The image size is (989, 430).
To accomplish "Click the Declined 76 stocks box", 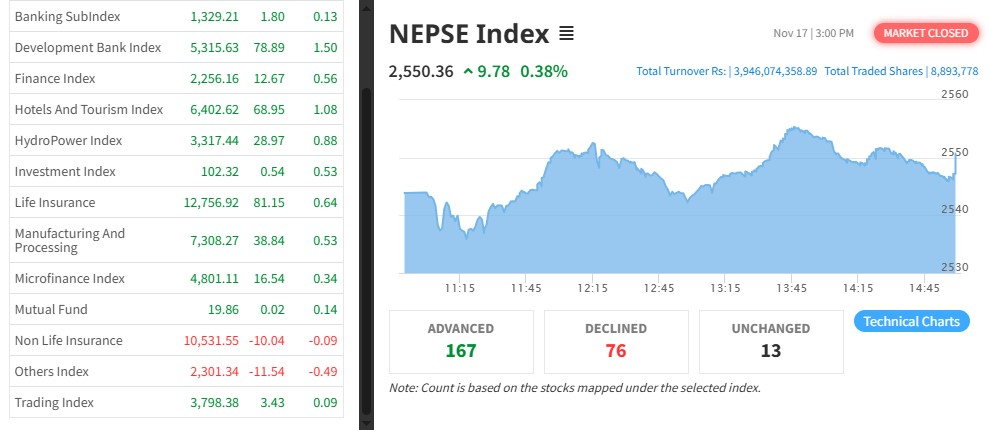I will 616,341.
